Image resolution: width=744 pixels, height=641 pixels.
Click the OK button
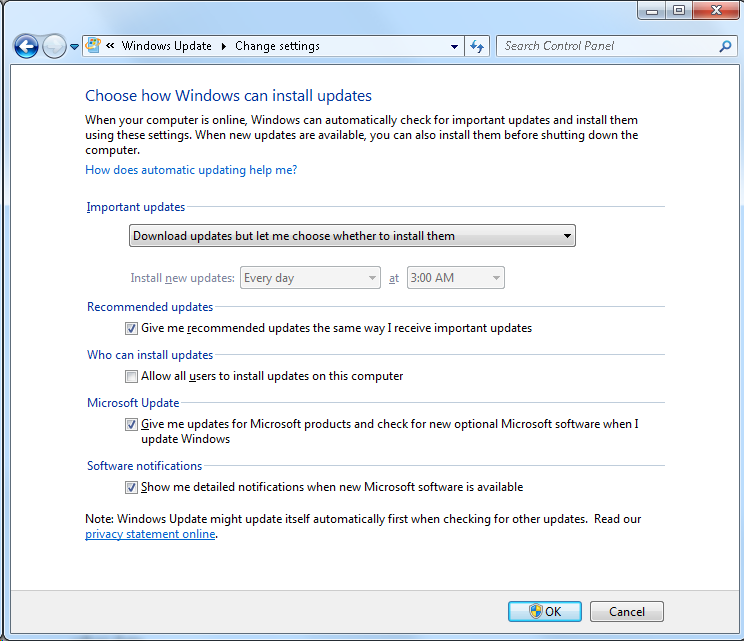pos(544,611)
